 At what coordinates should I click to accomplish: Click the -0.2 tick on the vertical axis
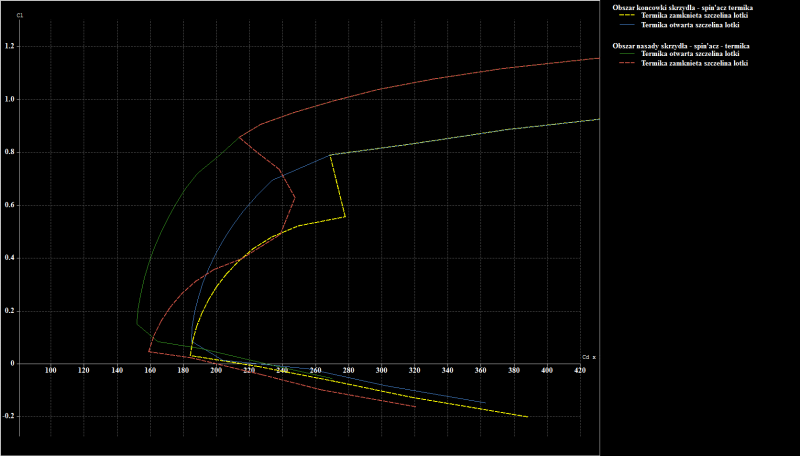click(8, 416)
